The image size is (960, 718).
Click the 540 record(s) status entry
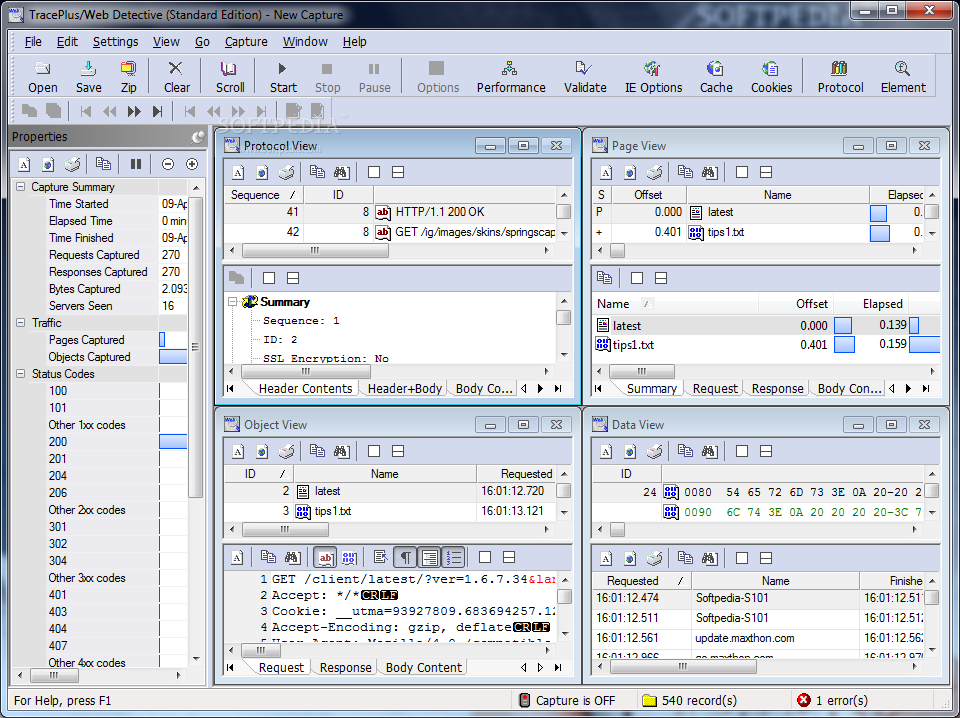click(689, 700)
